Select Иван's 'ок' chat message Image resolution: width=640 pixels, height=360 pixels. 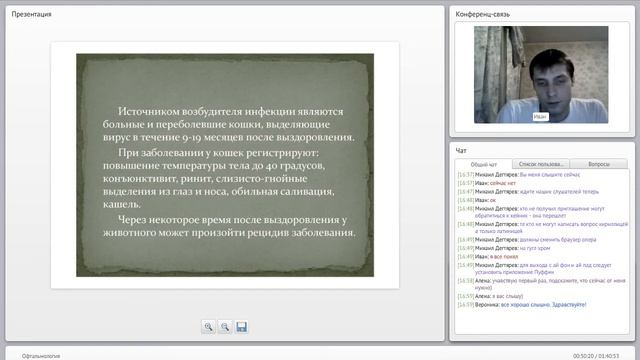coord(477,200)
